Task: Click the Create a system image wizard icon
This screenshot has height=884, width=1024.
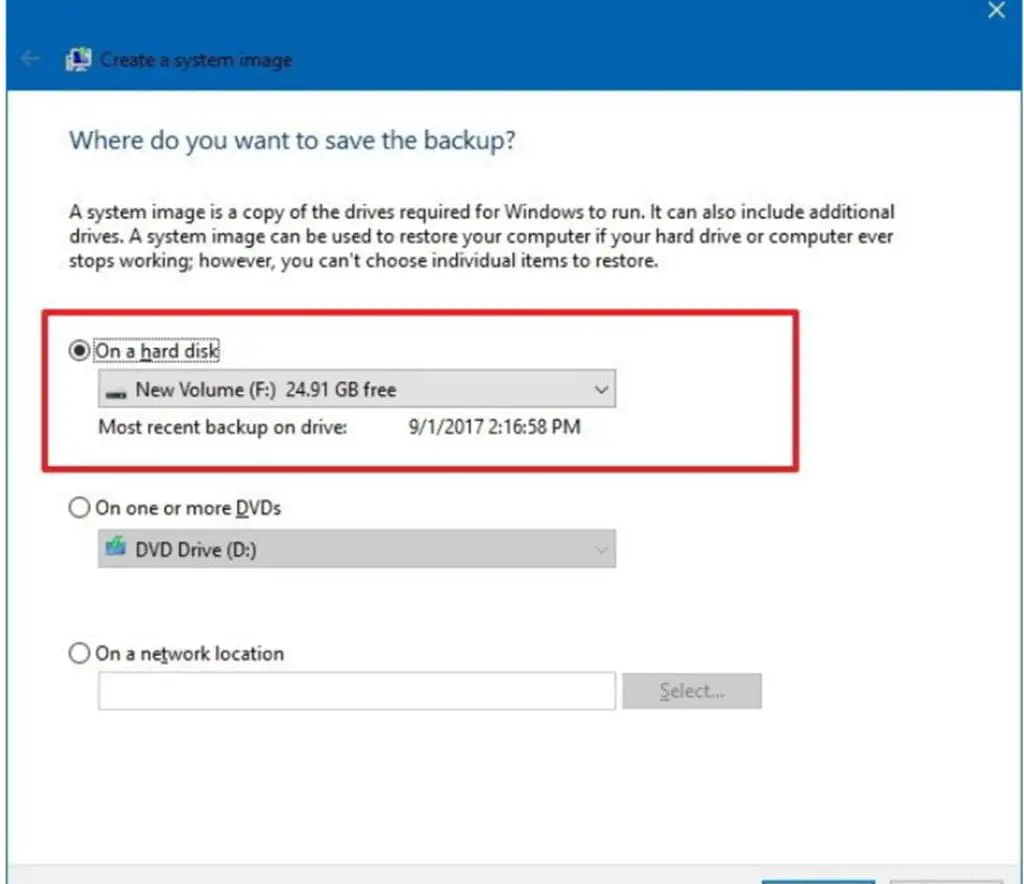Action: pyautogui.click(x=77, y=59)
